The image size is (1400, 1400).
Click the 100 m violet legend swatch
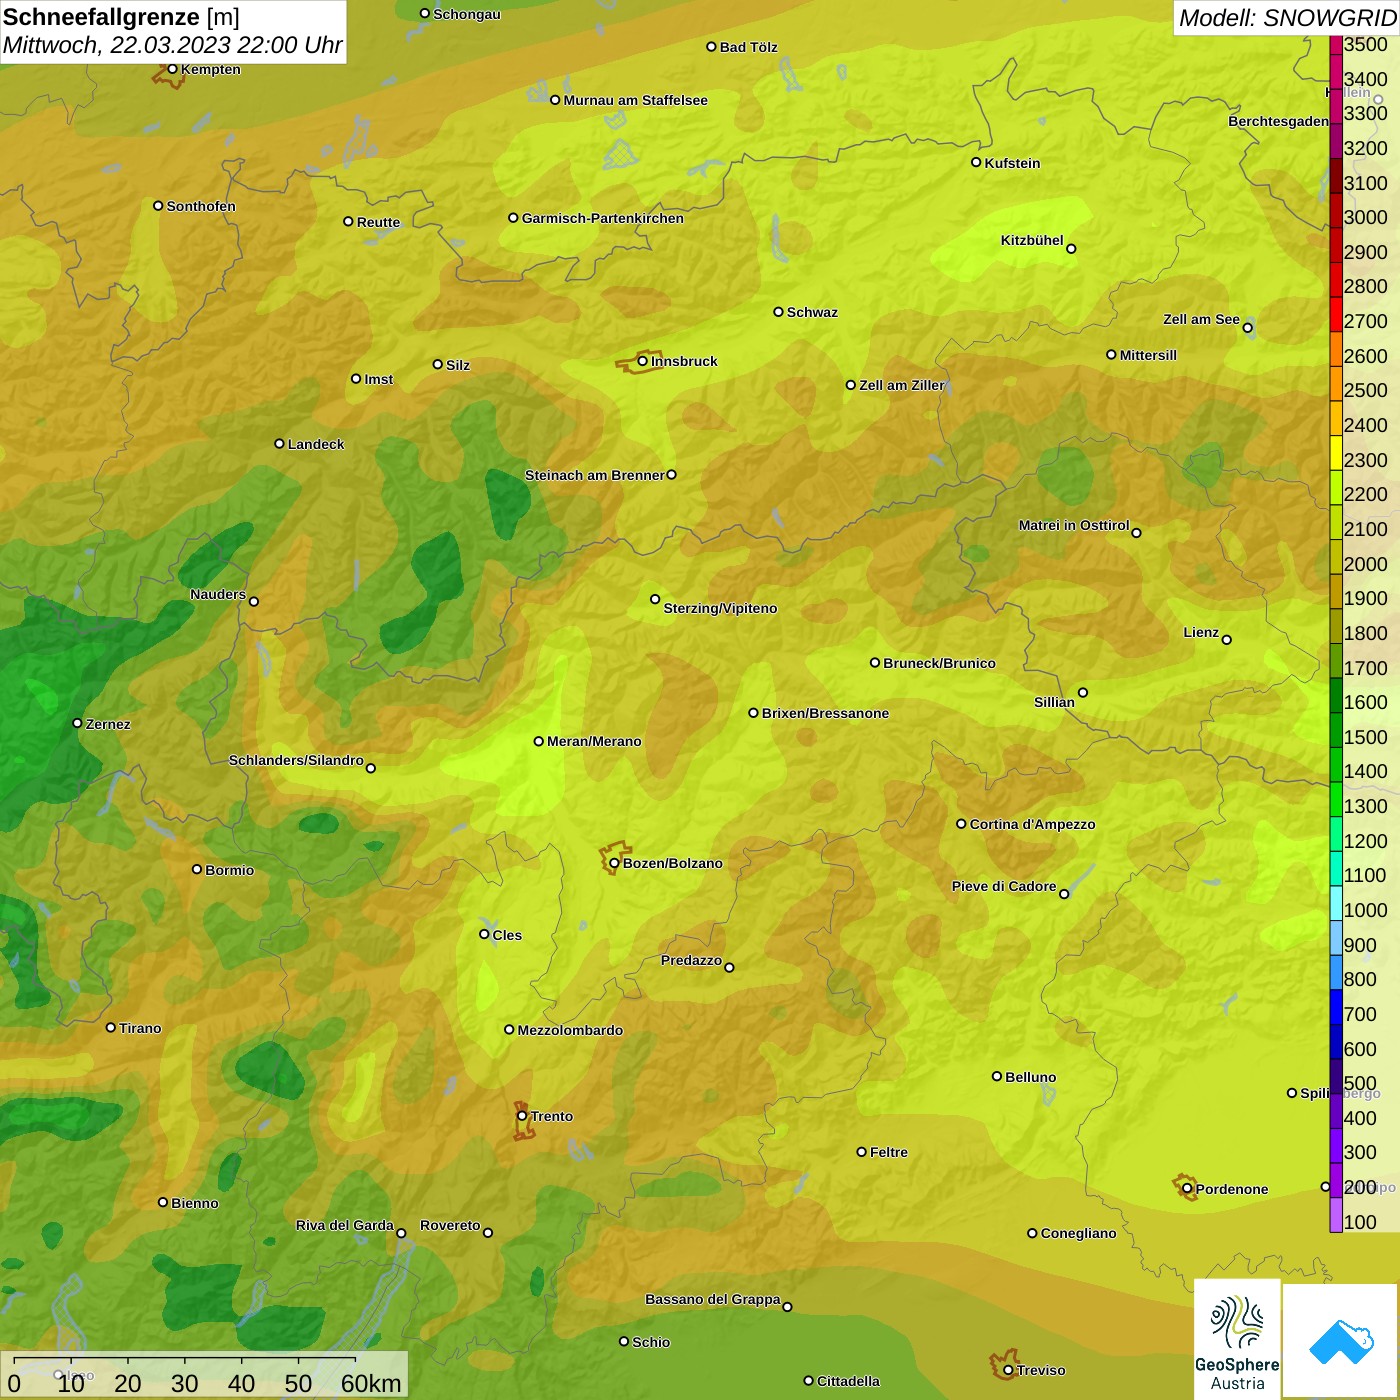(x=1336, y=1214)
